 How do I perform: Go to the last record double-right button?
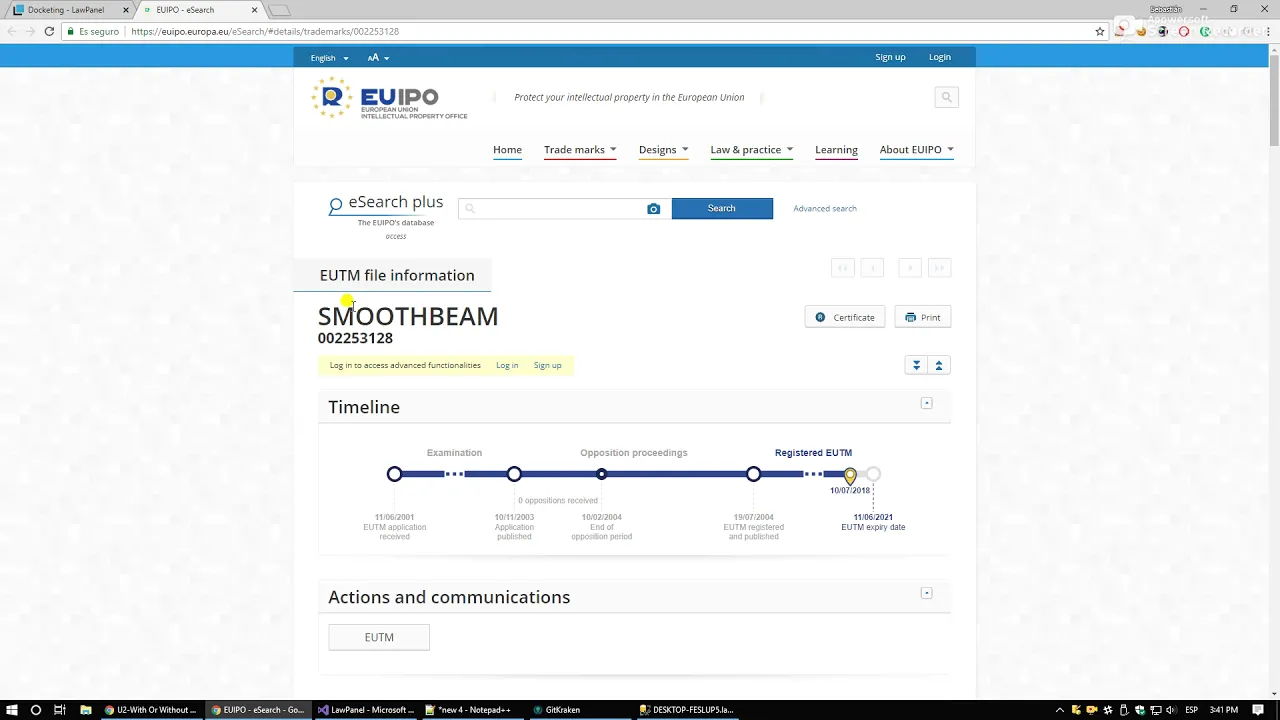939,268
